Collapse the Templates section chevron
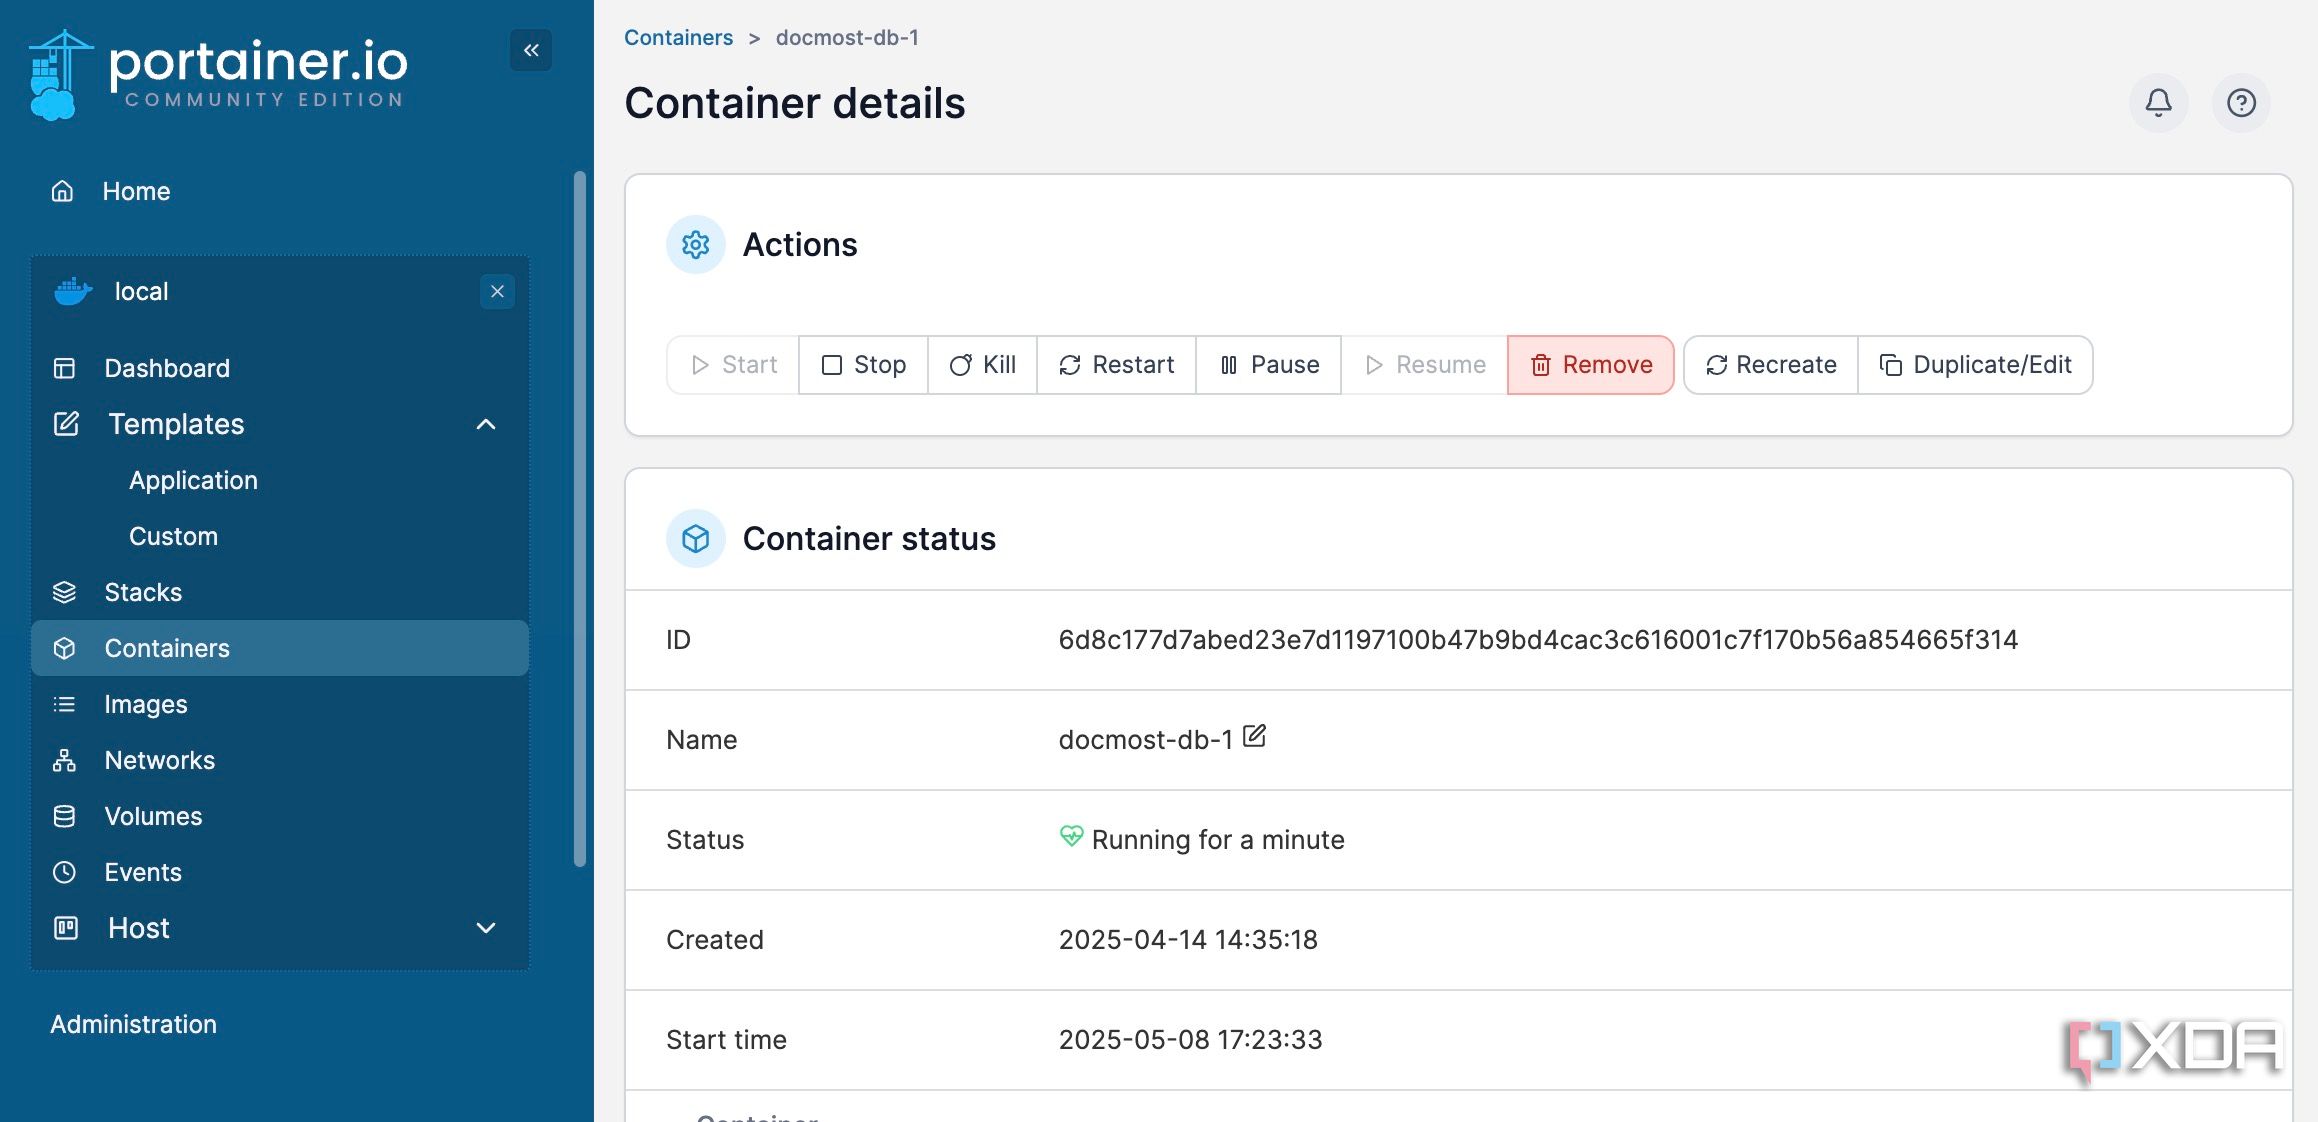Viewport: 2318px width, 1122px height. click(x=486, y=424)
